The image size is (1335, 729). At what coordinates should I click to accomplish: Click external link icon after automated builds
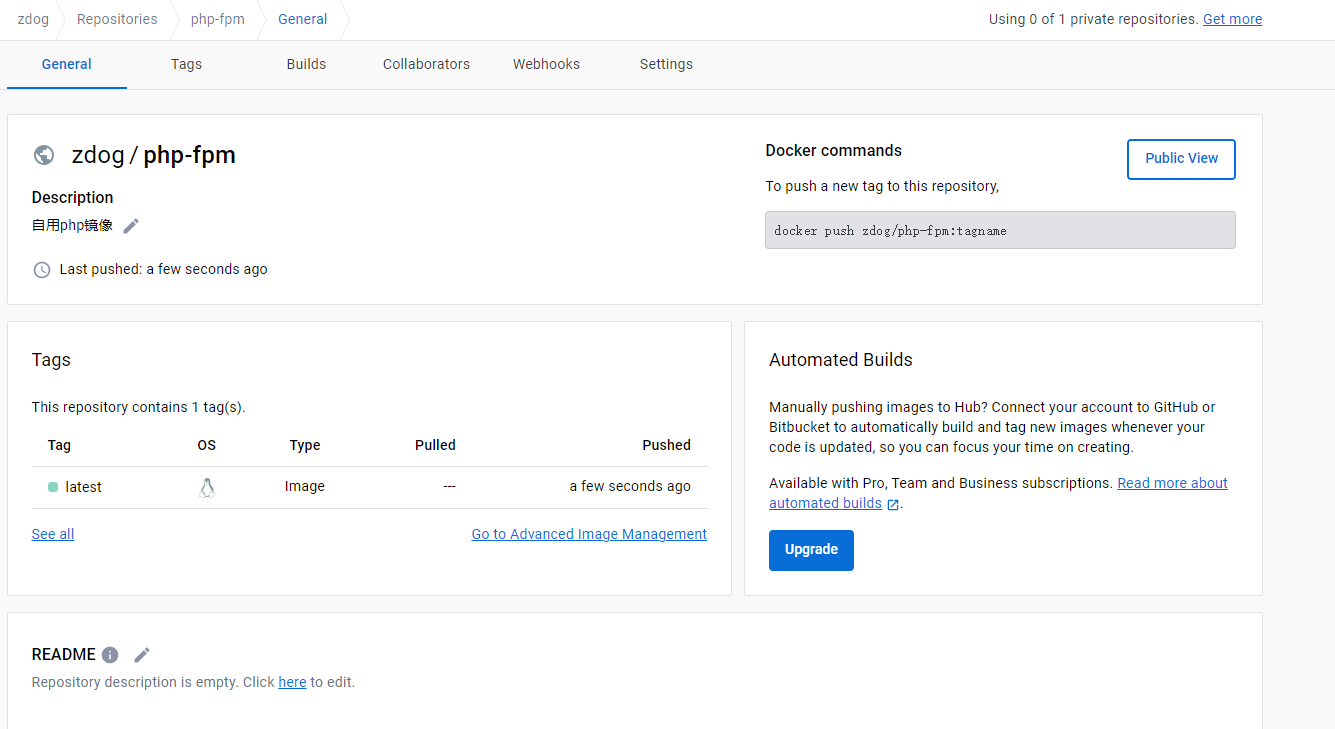click(x=892, y=504)
